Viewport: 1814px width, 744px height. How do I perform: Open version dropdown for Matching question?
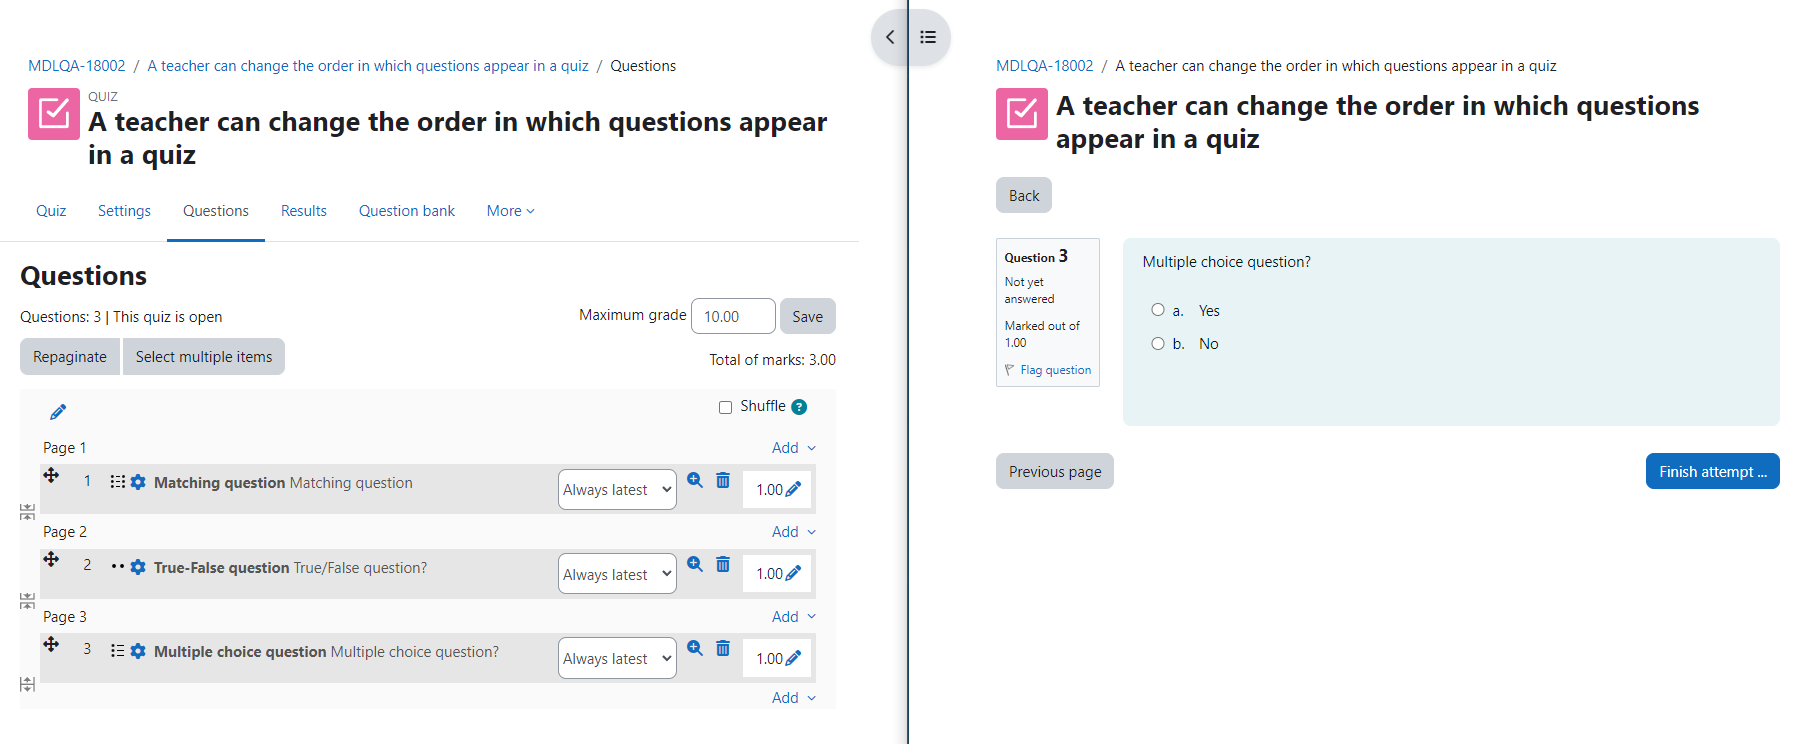click(617, 490)
